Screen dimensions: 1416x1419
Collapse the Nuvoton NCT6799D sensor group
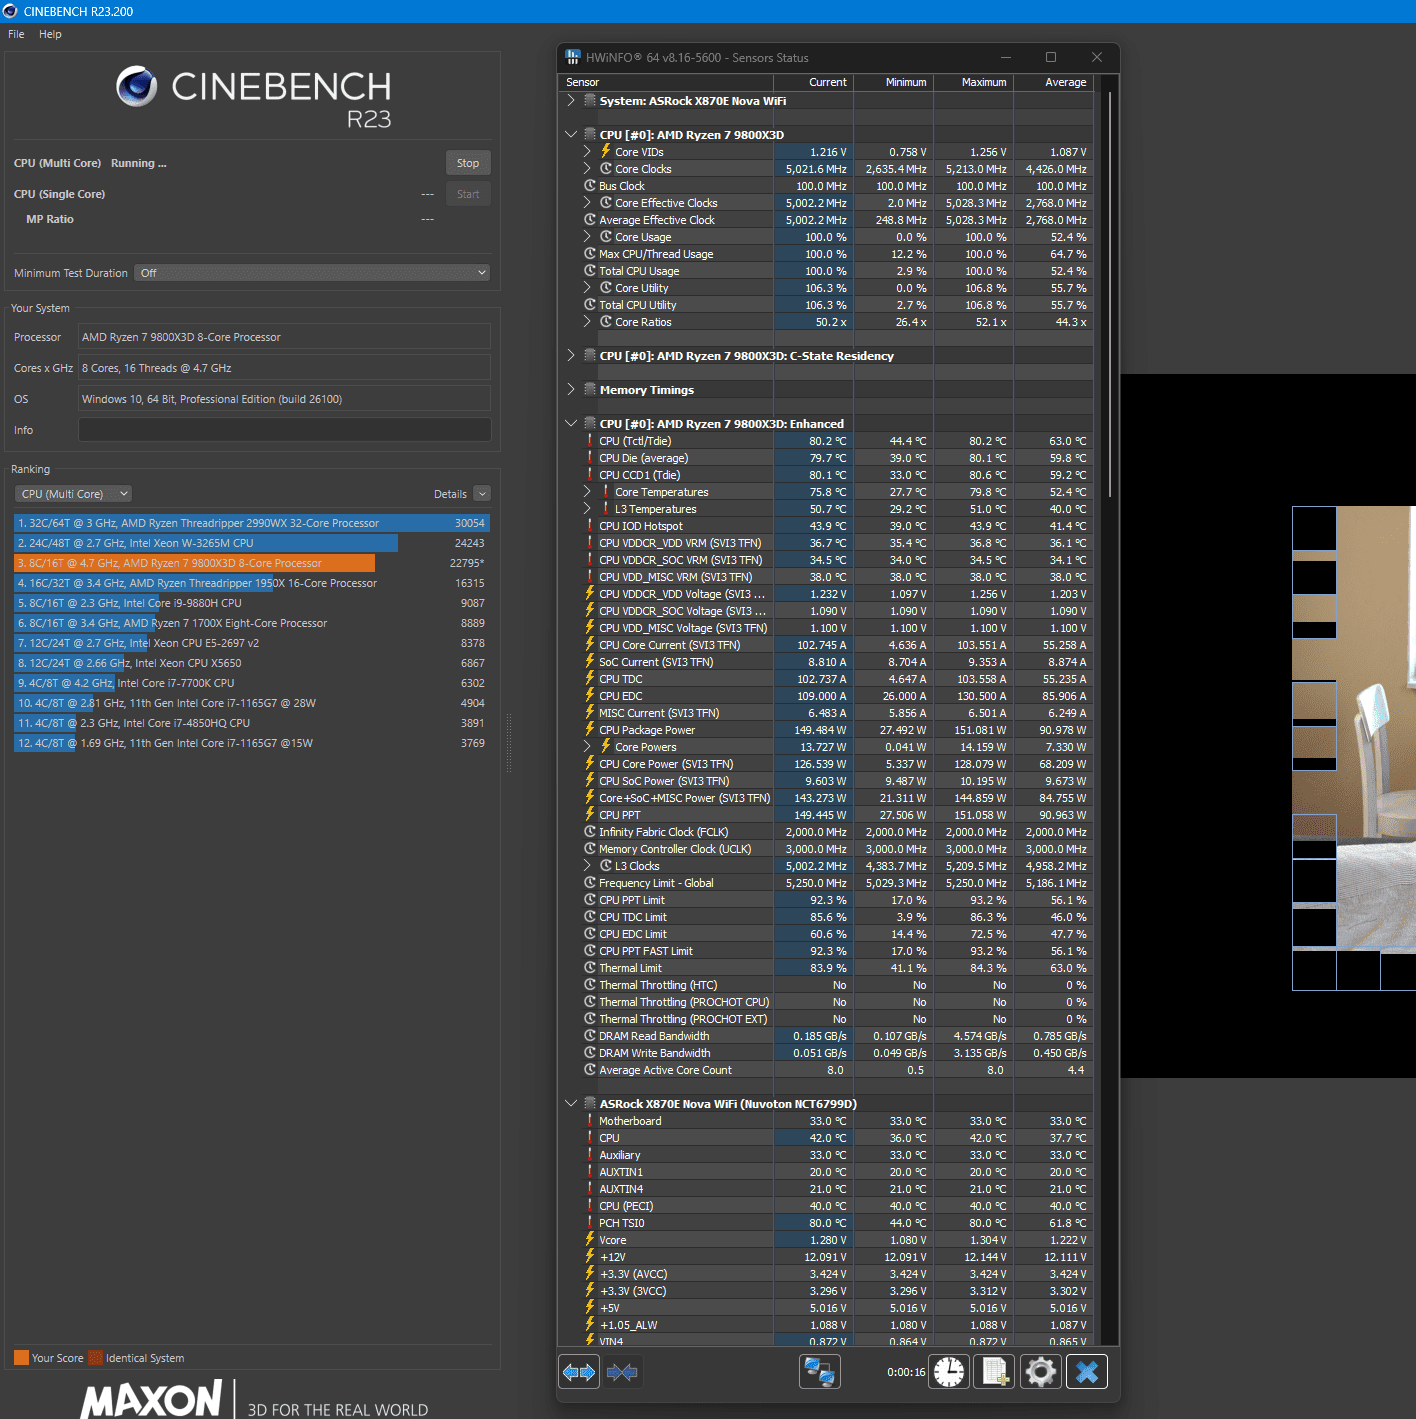tap(571, 1103)
